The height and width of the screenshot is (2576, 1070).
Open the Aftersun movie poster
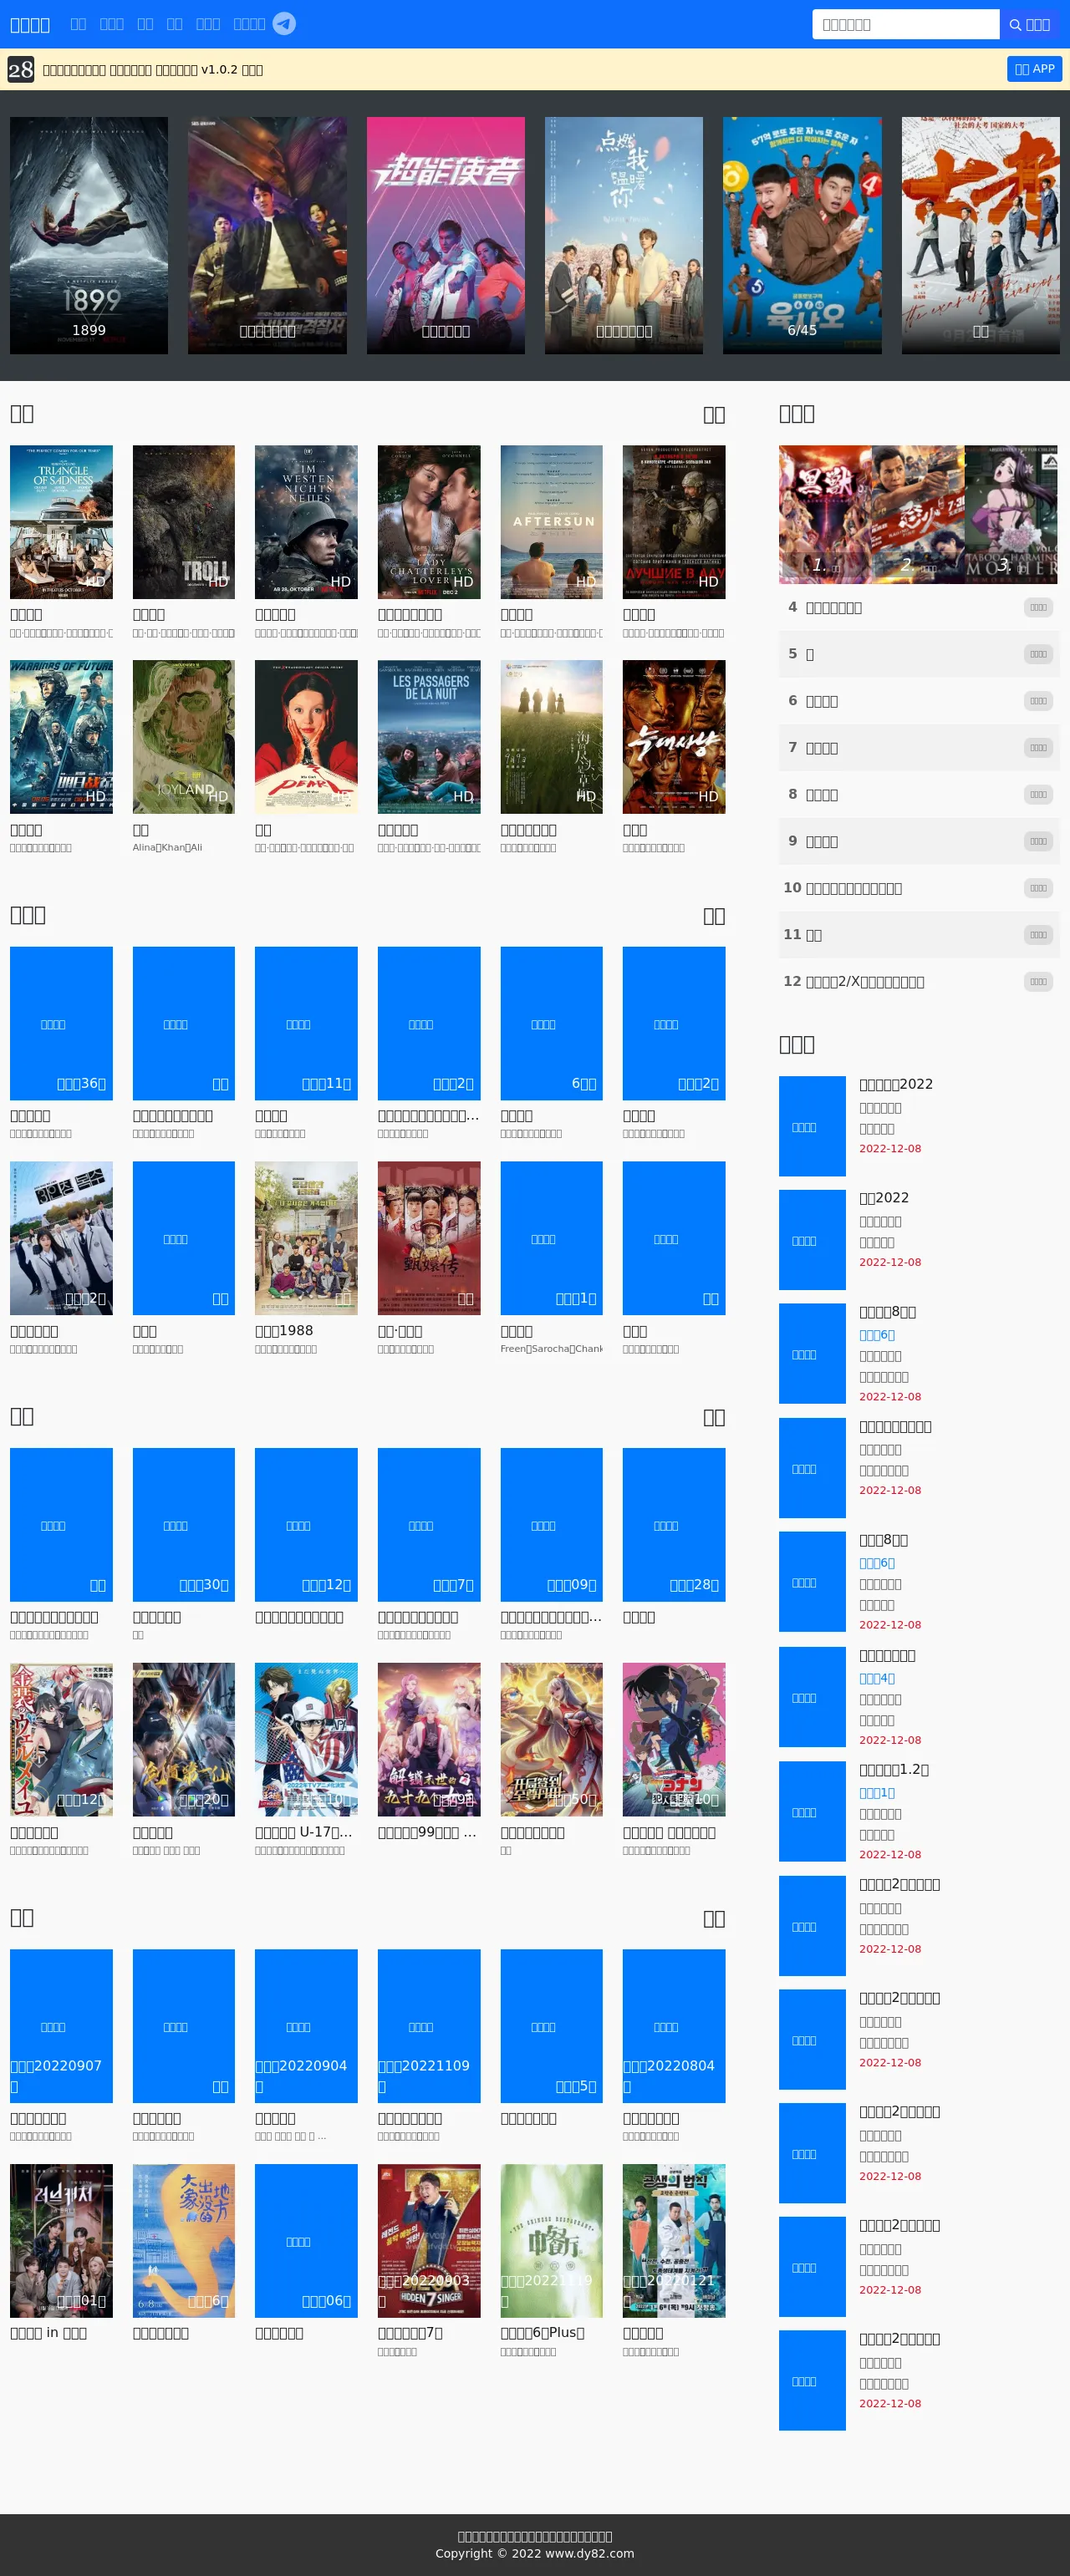[x=551, y=522]
